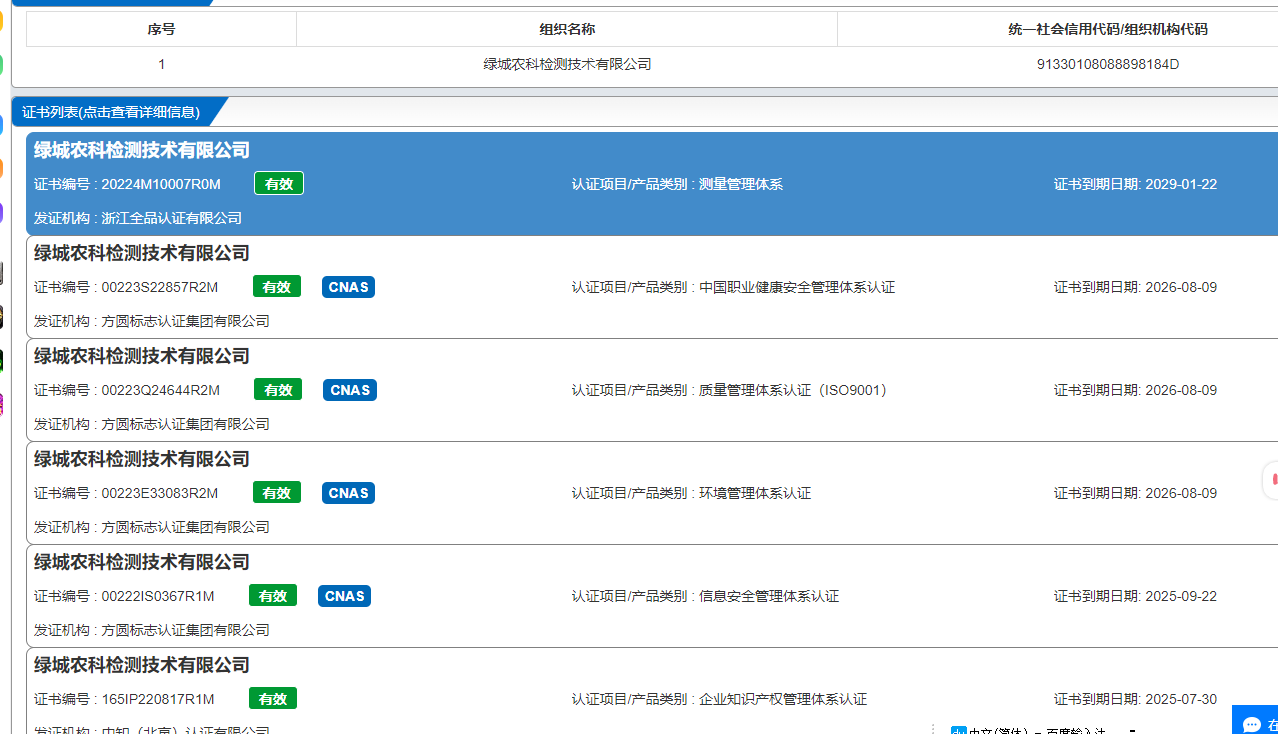Open certificate title for 环境管理体系认证 entry
This screenshot has width=1278, height=734.
[x=142, y=459]
